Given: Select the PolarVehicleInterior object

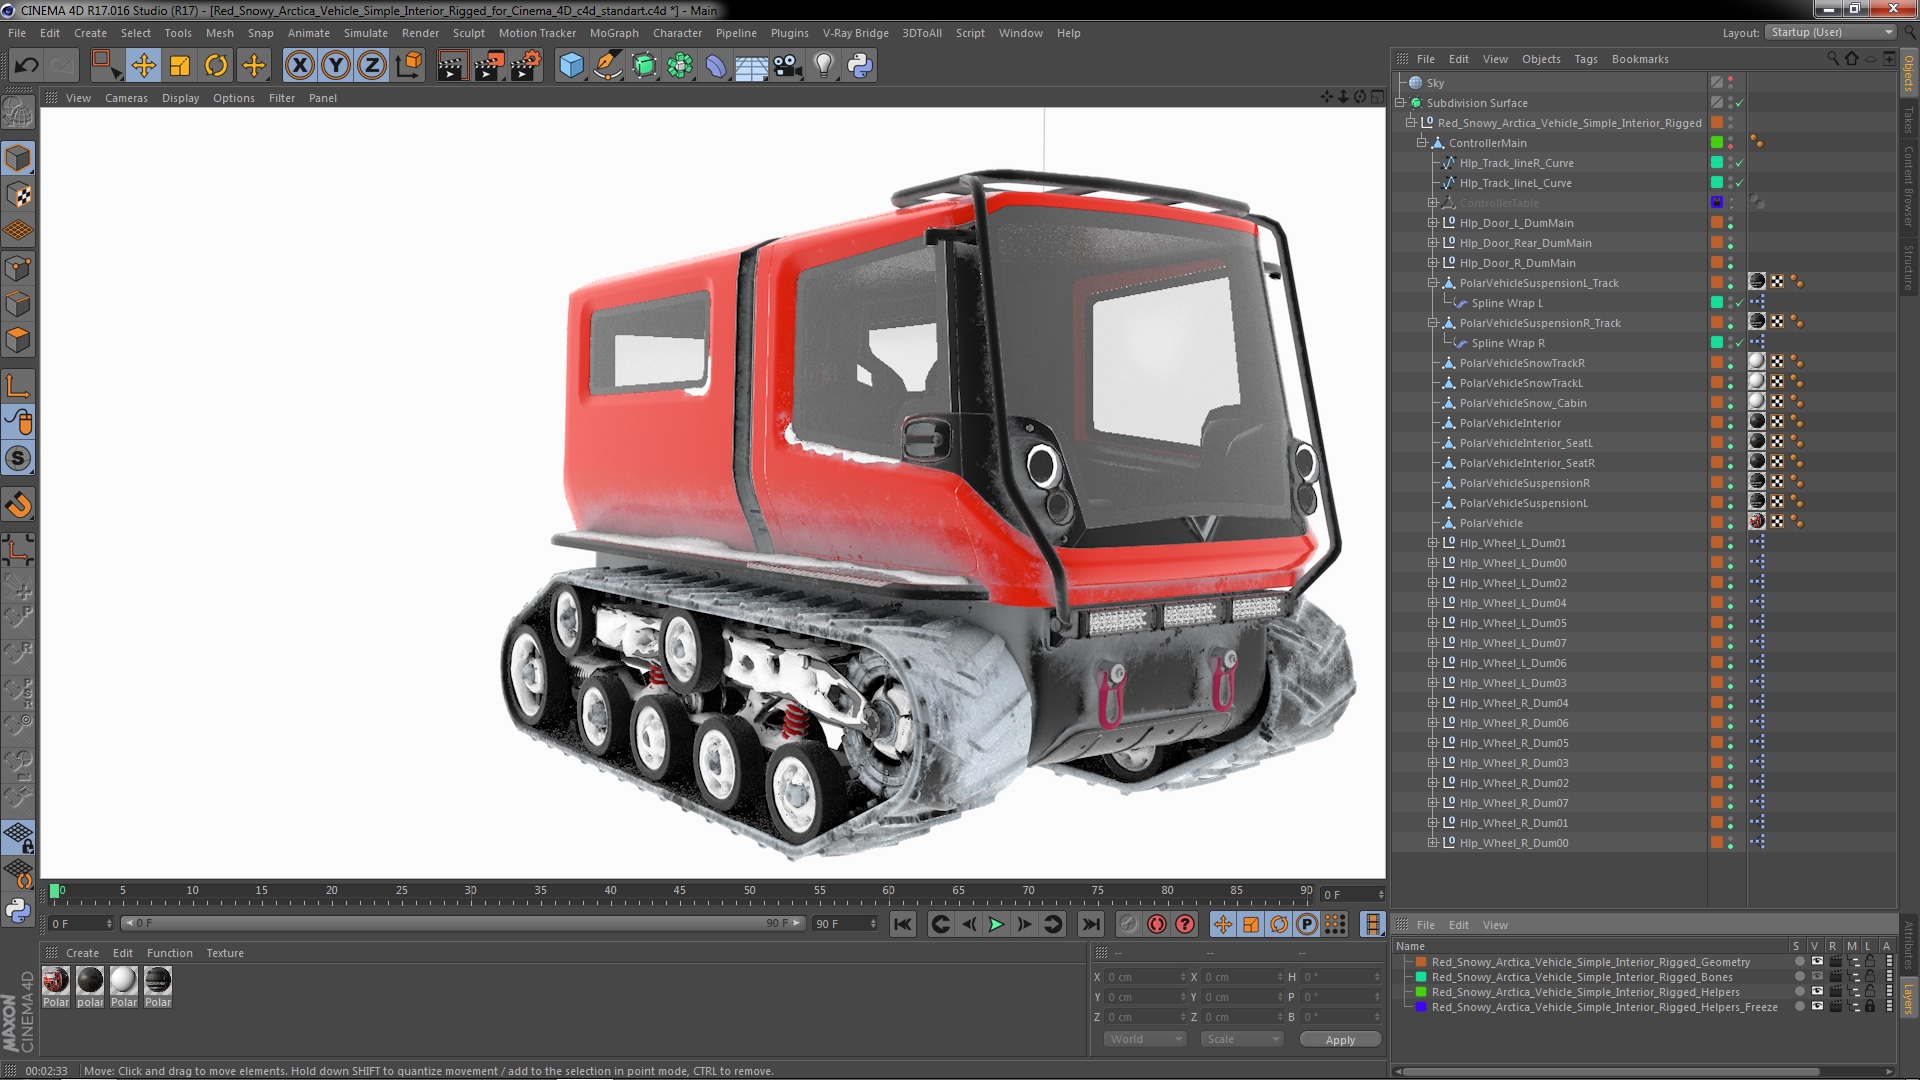Looking at the screenshot, I should pos(1510,423).
